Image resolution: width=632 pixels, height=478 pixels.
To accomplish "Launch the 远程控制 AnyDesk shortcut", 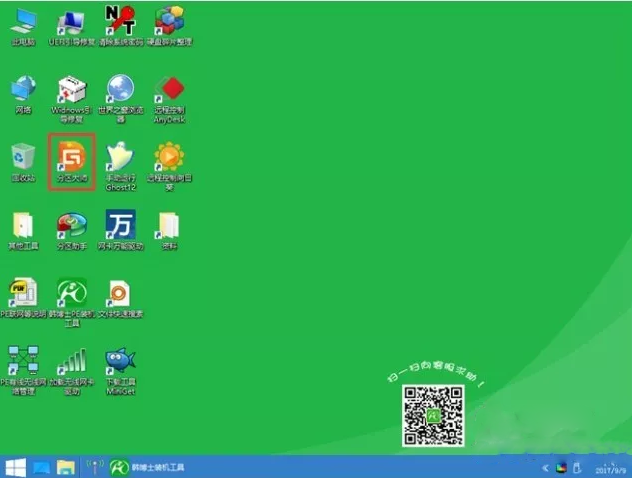I will (x=169, y=90).
